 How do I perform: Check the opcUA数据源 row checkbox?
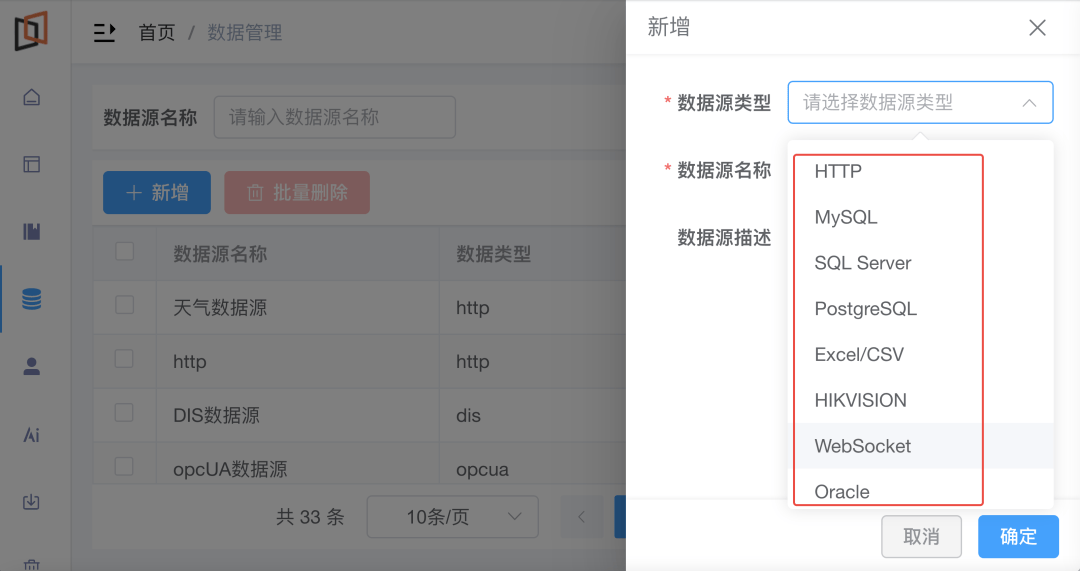(125, 466)
